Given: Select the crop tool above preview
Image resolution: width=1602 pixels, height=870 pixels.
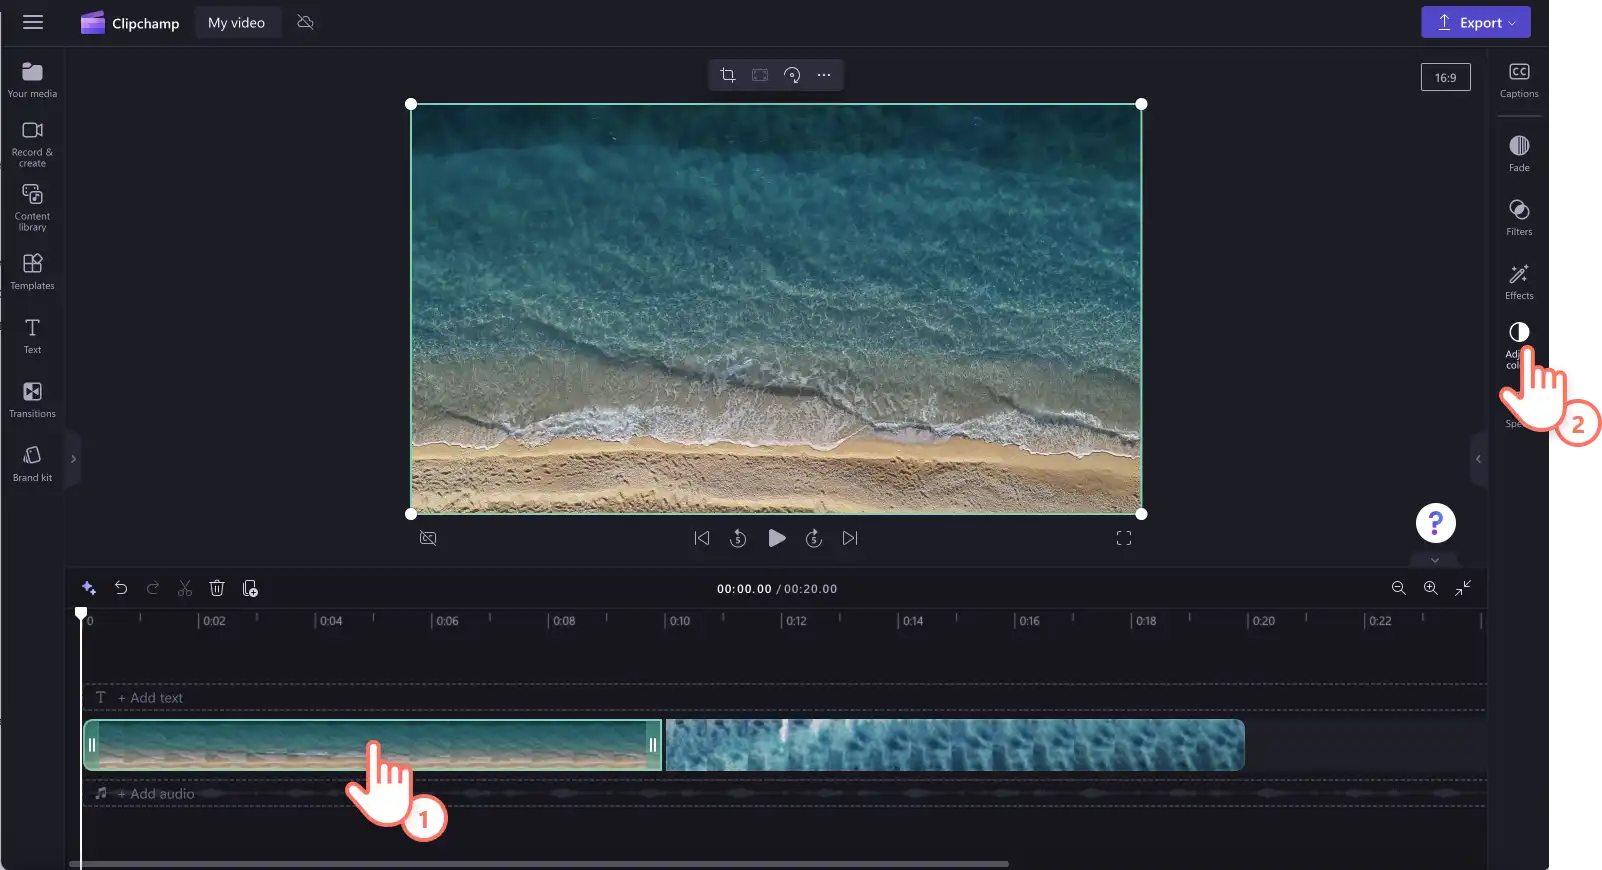Looking at the screenshot, I should [x=728, y=75].
